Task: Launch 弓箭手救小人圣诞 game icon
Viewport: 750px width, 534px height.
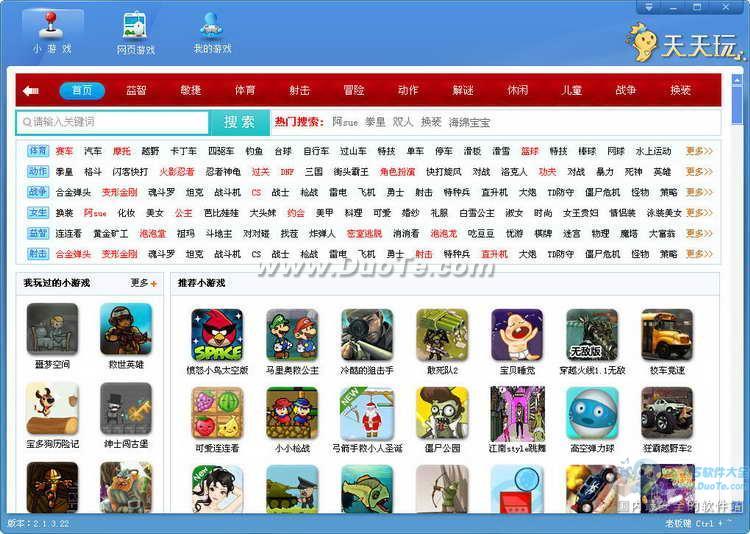Action: pos(367,413)
